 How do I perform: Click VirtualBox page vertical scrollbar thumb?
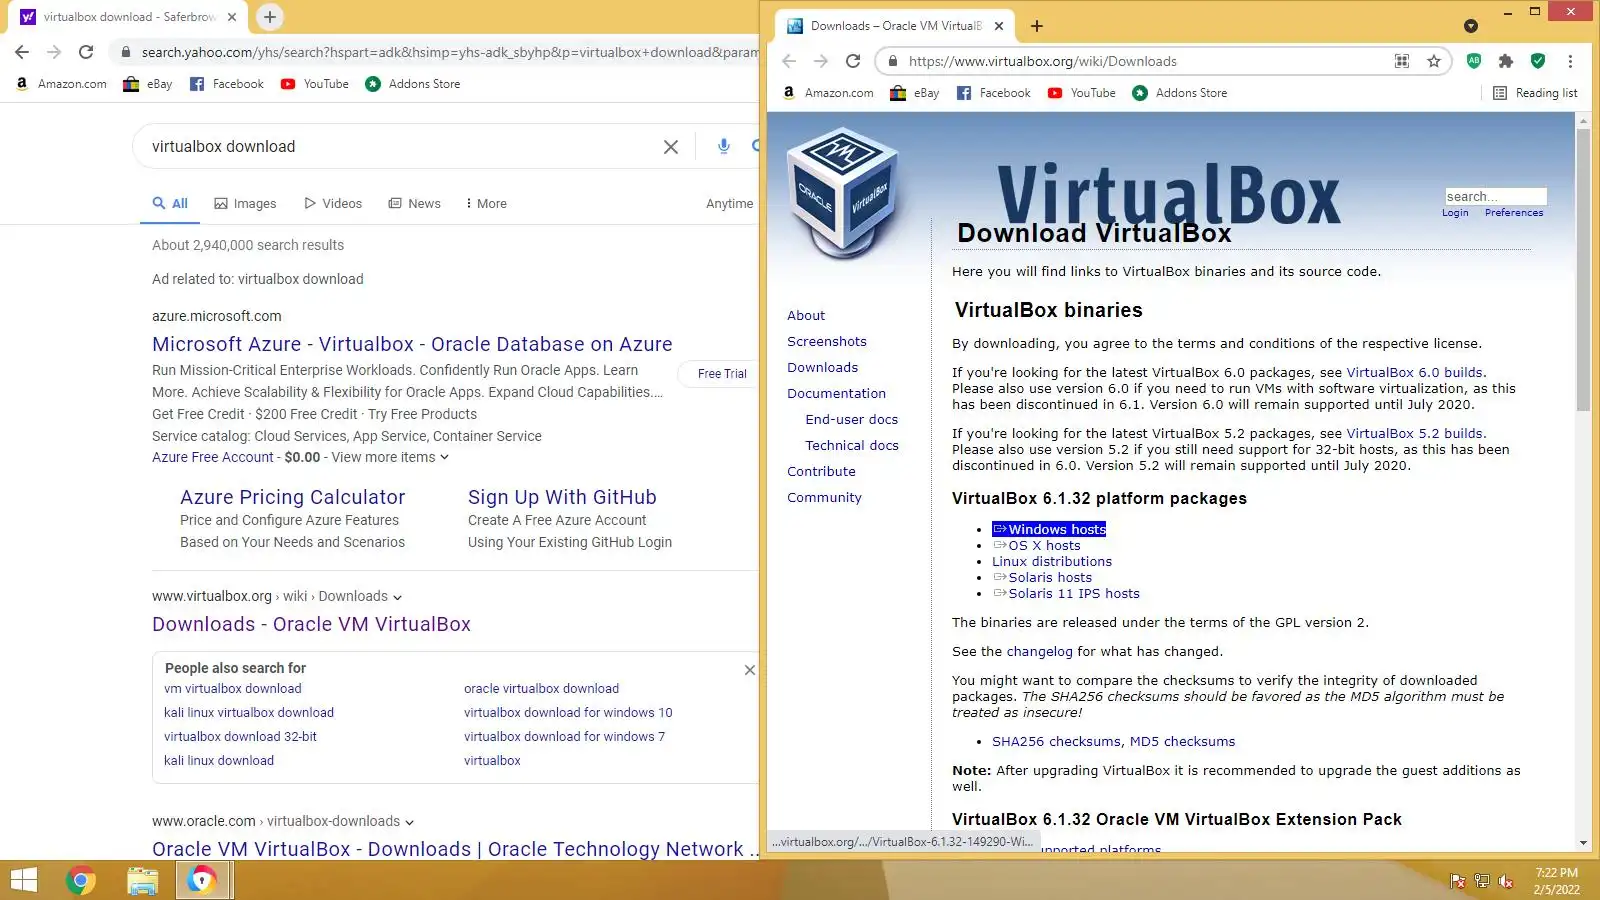coord(1583,270)
